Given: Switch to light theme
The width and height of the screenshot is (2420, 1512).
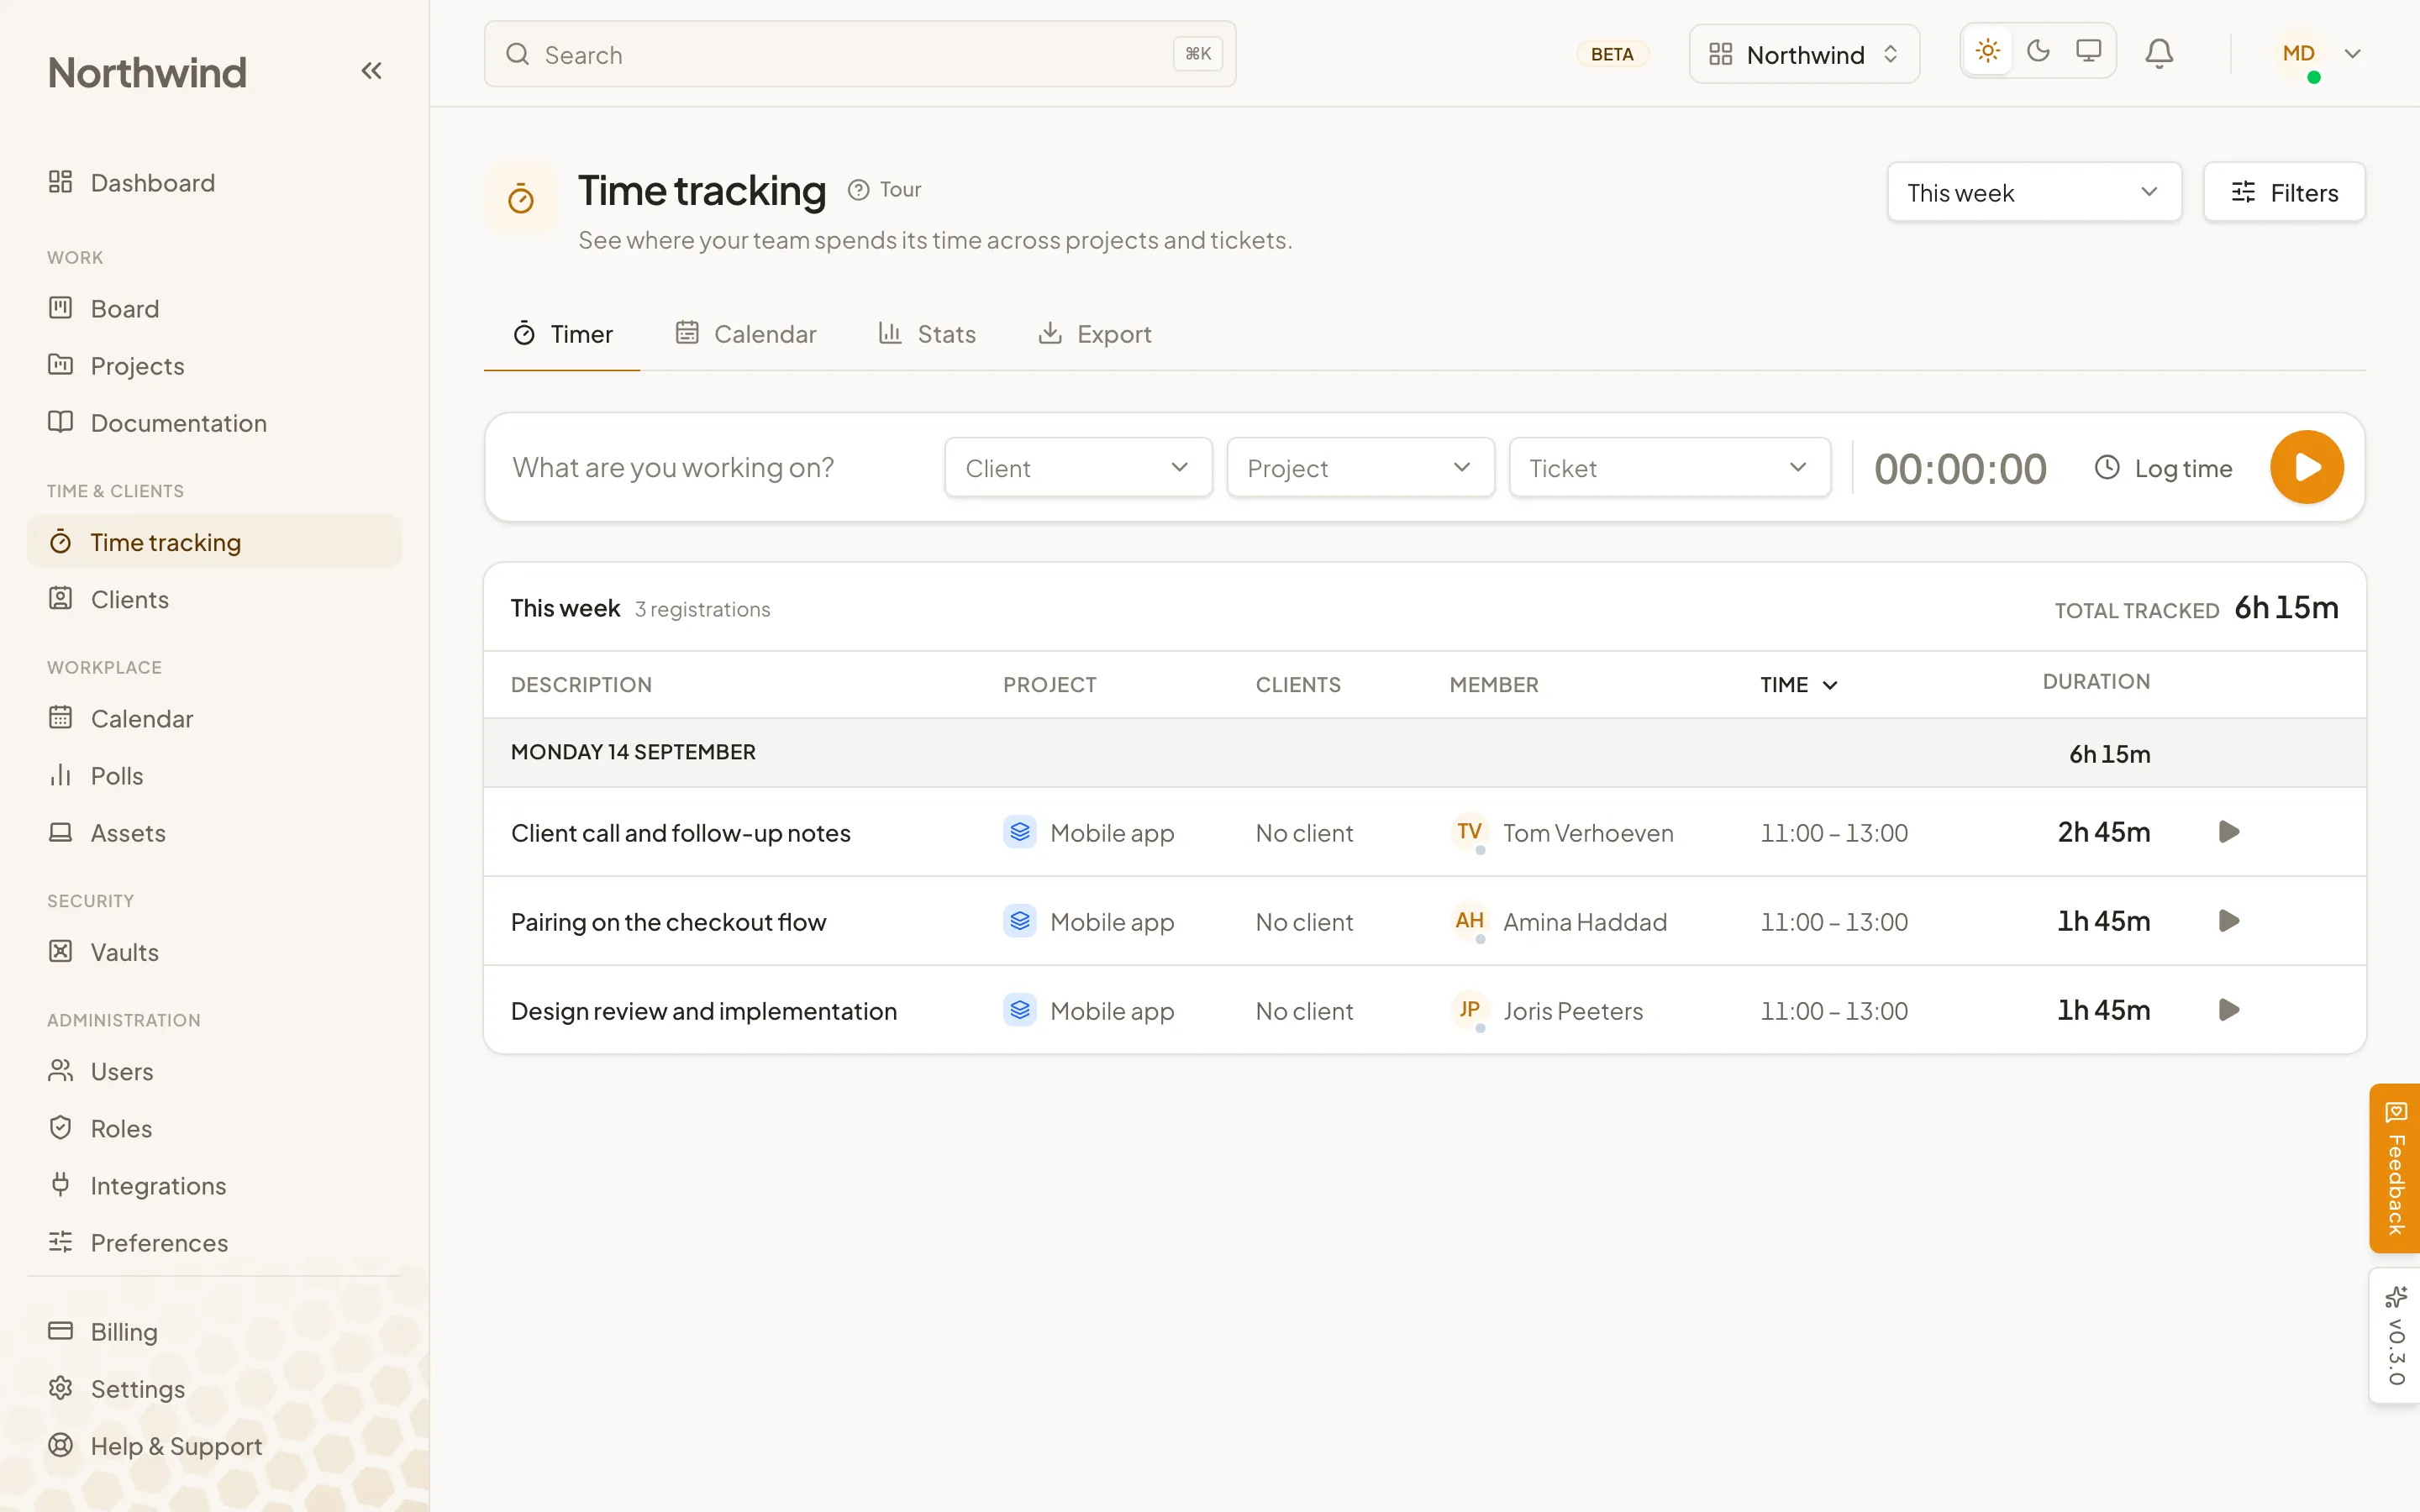Looking at the screenshot, I should 1988,51.
